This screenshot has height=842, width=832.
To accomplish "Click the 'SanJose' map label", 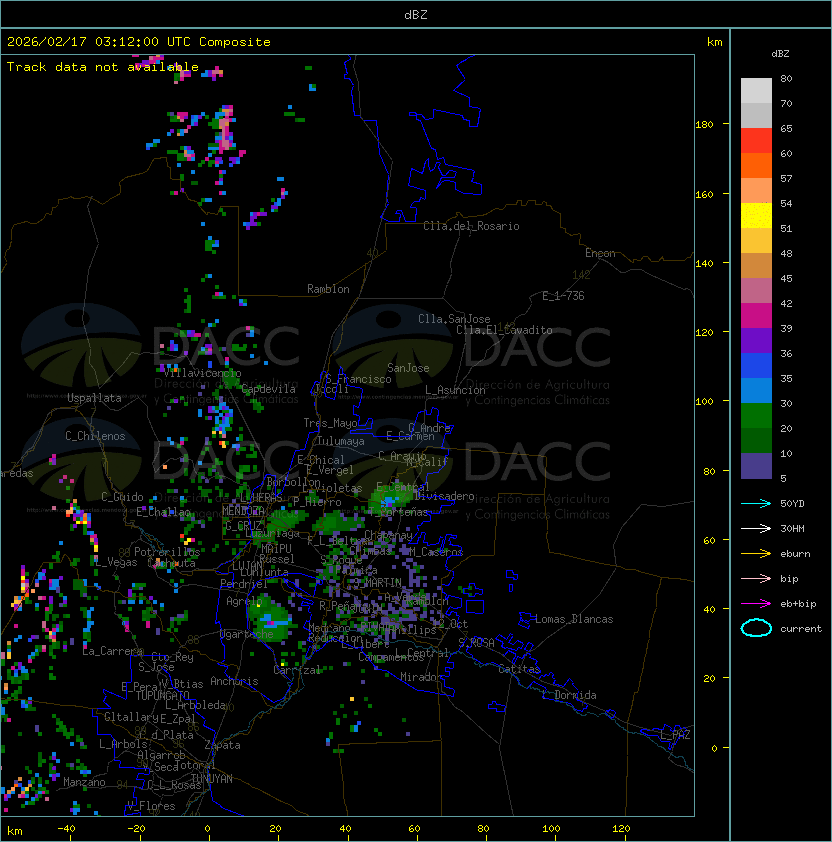I will [408, 368].
